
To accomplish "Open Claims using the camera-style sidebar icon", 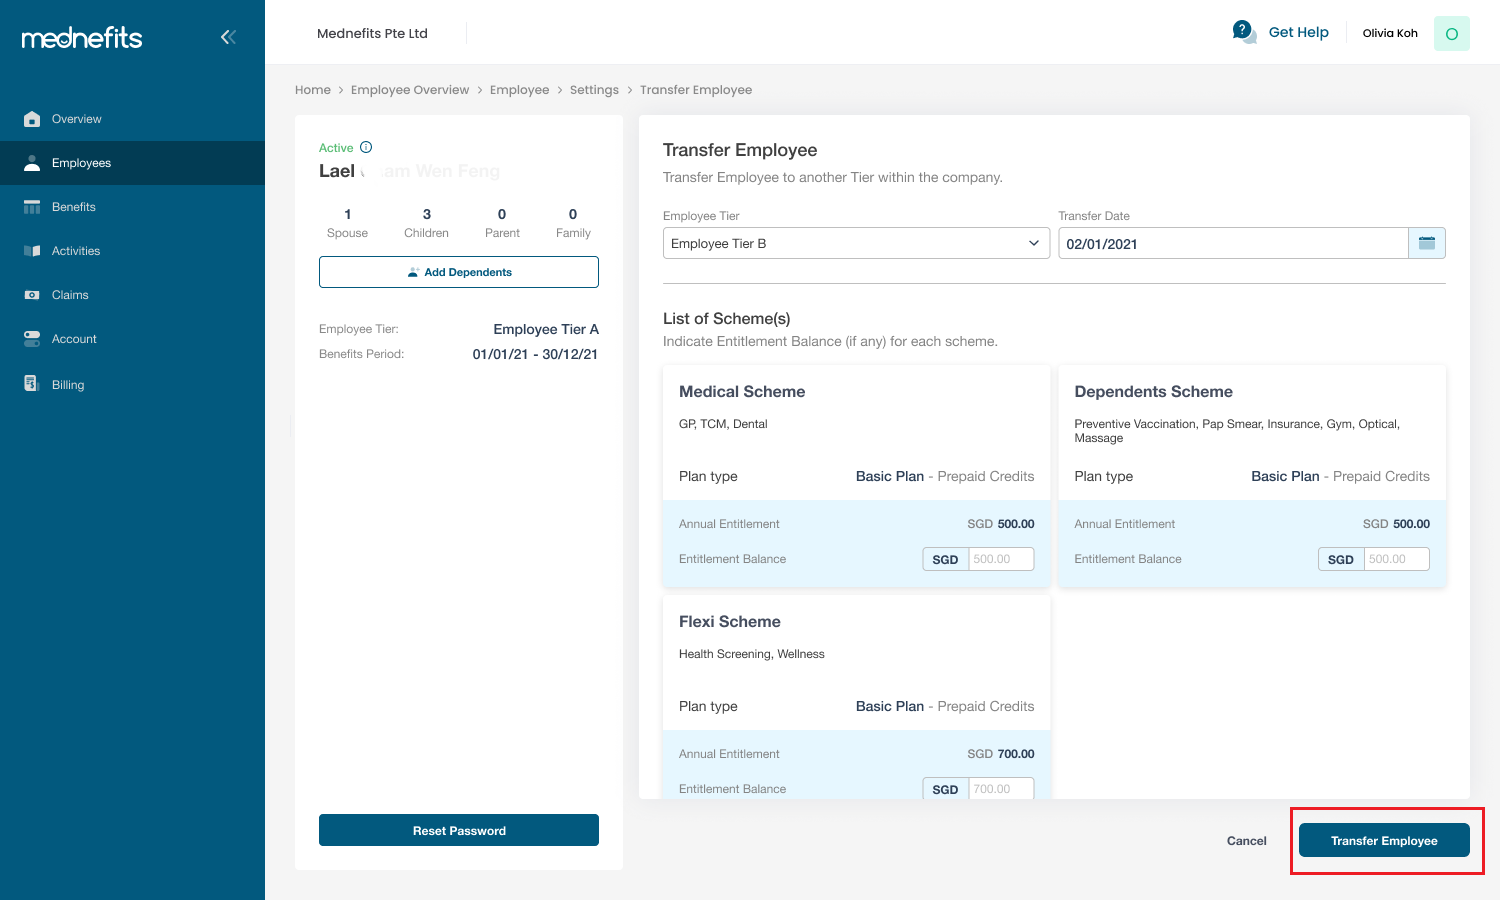I will click(x=31, y=294).
